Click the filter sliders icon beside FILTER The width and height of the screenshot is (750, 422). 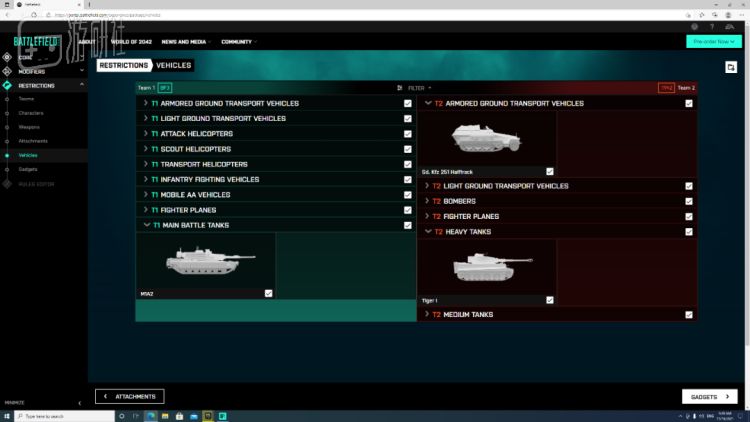click(399, 88)
